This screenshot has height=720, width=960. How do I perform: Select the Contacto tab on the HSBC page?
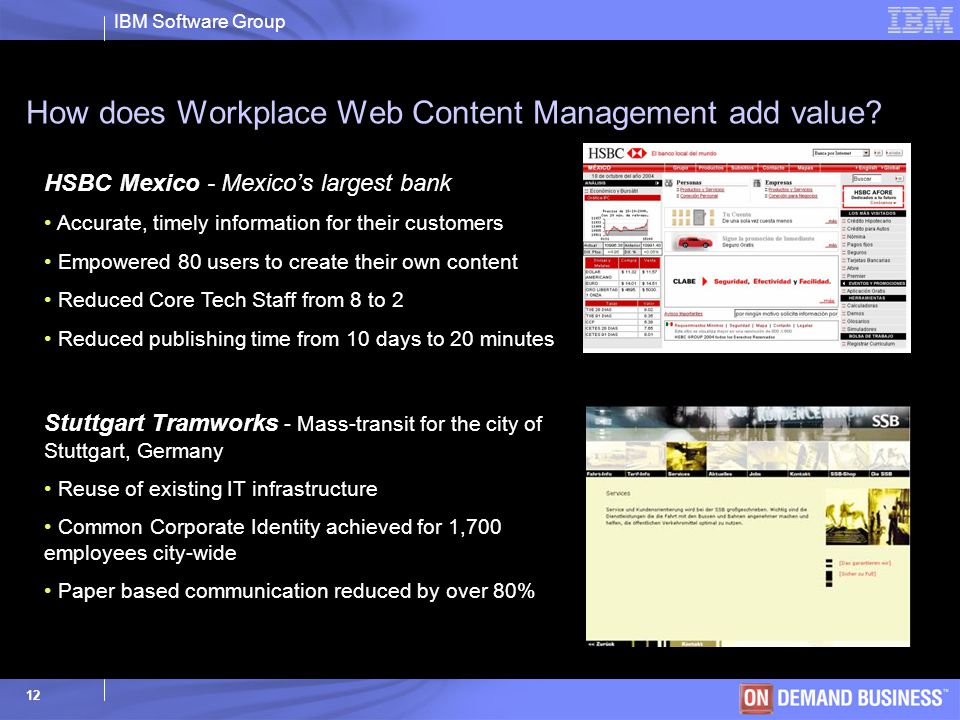pyautogui.click(x=773, y=168)
